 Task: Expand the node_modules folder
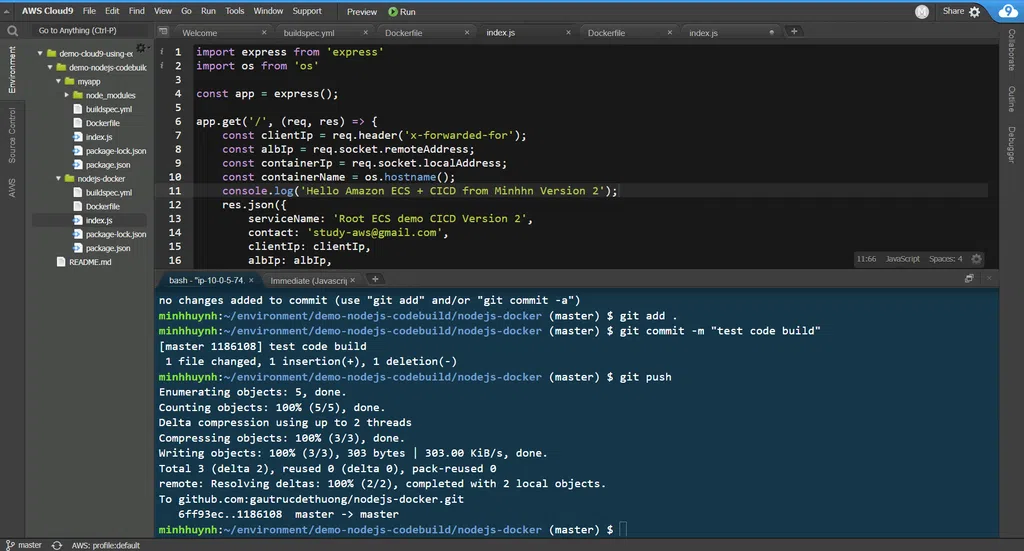click(x=67, y=95)
